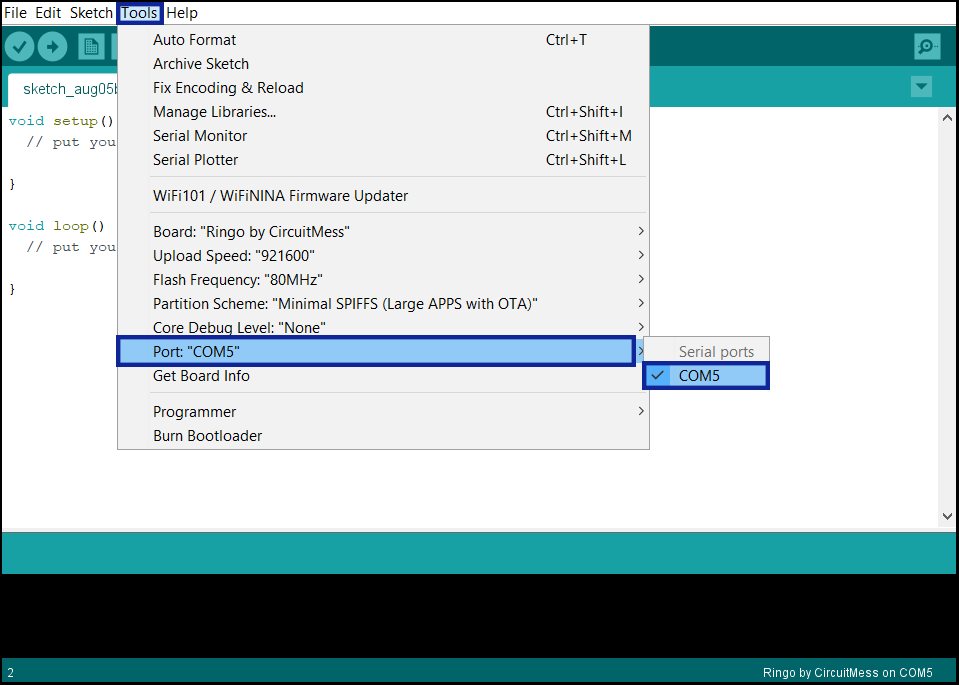Select Manage Libraries menu entry
This screenshot has height=685, width=959.
(214, 112)
